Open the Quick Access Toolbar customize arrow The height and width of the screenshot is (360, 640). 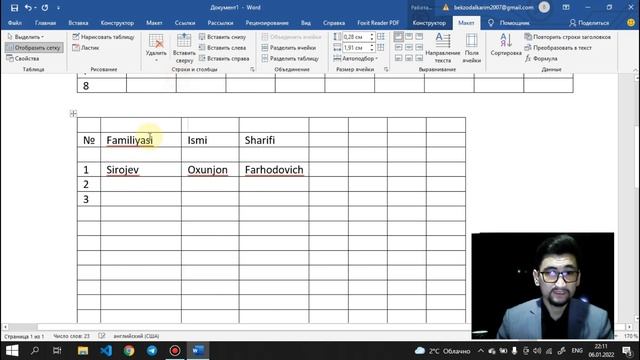pos(58,8)
